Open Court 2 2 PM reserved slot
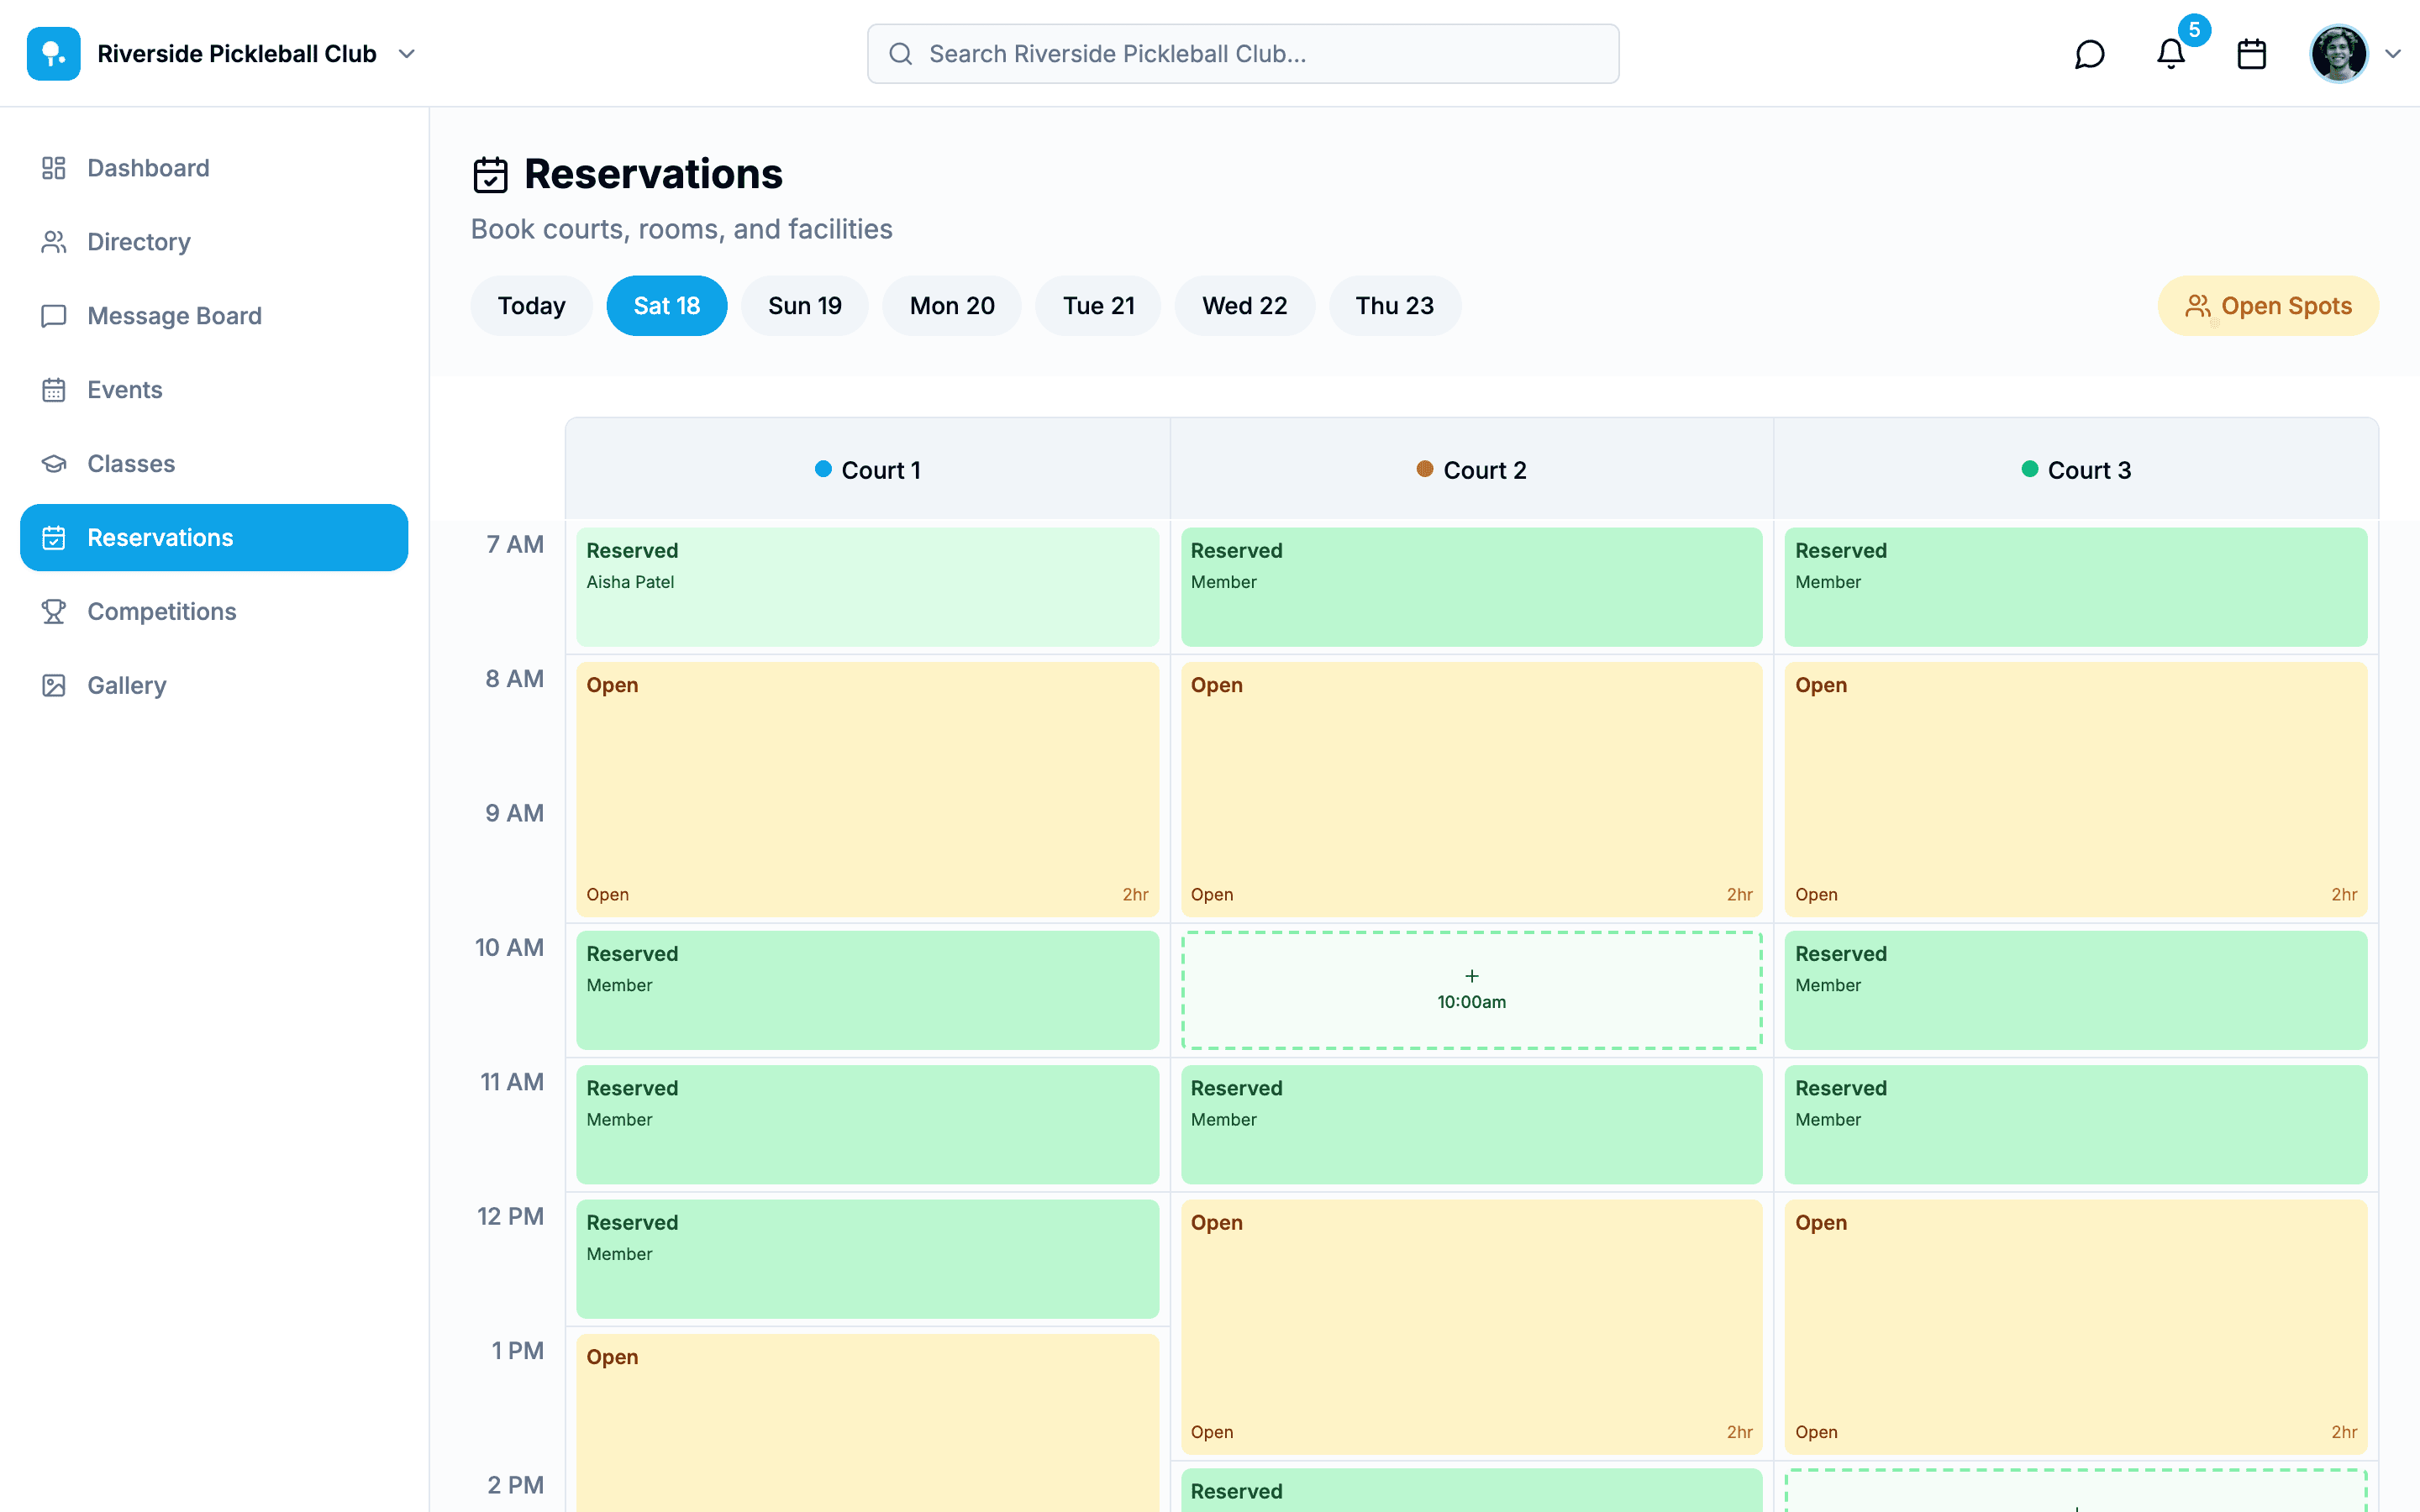The image size is (2420, 1512). pos(1472,1490)
